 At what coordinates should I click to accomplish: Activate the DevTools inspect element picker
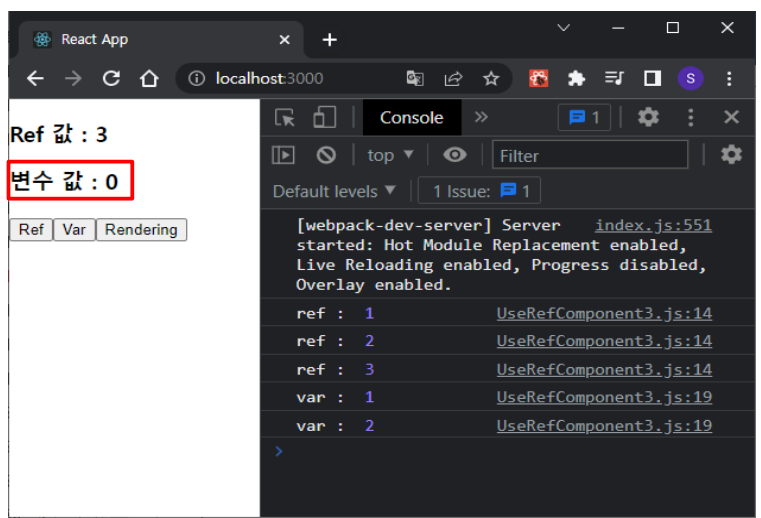pyautogui.click(x=285, y=117)
